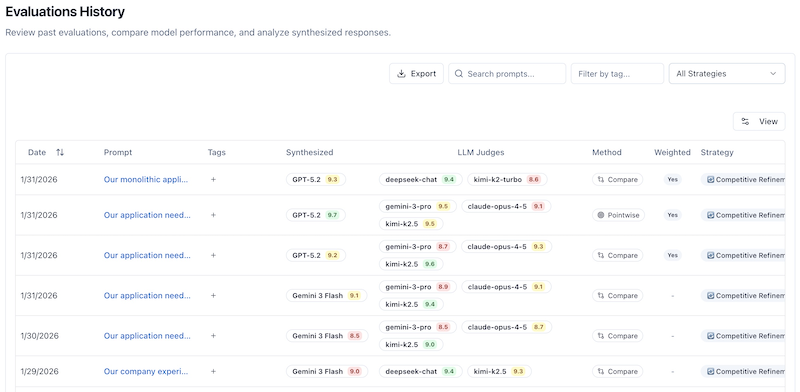Click the Gemini 3 Flash 9.1 badge
This screenshot has height=392, width=800.
327,296
